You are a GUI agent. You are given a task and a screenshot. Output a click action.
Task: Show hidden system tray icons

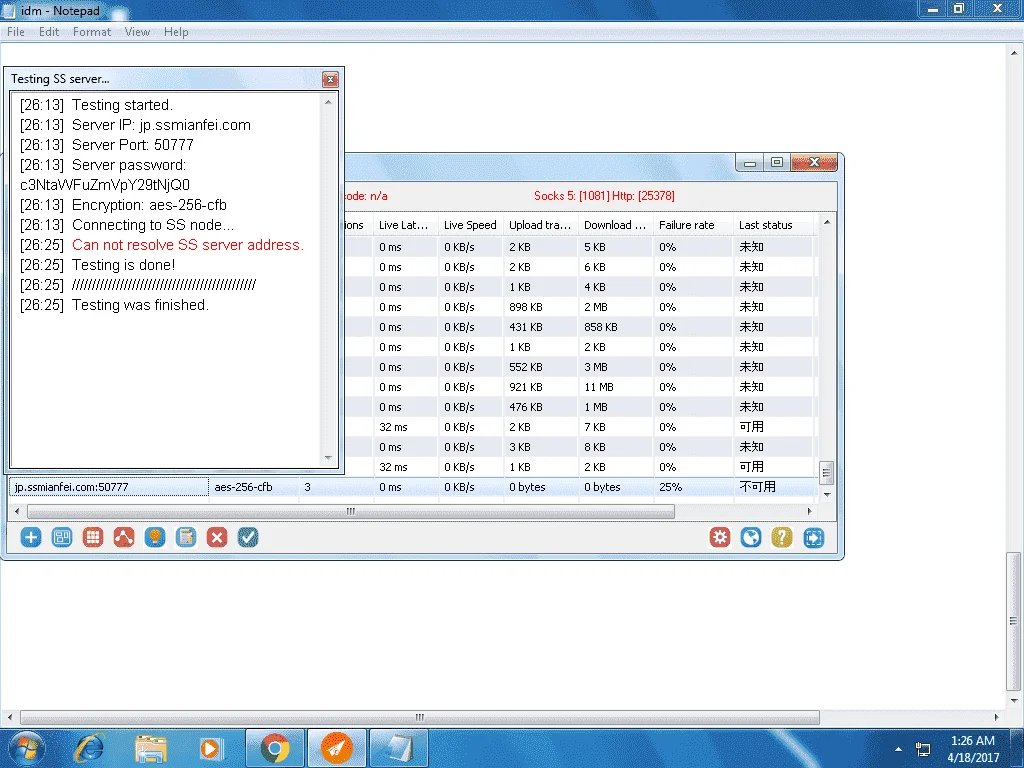tap(899, 749)
